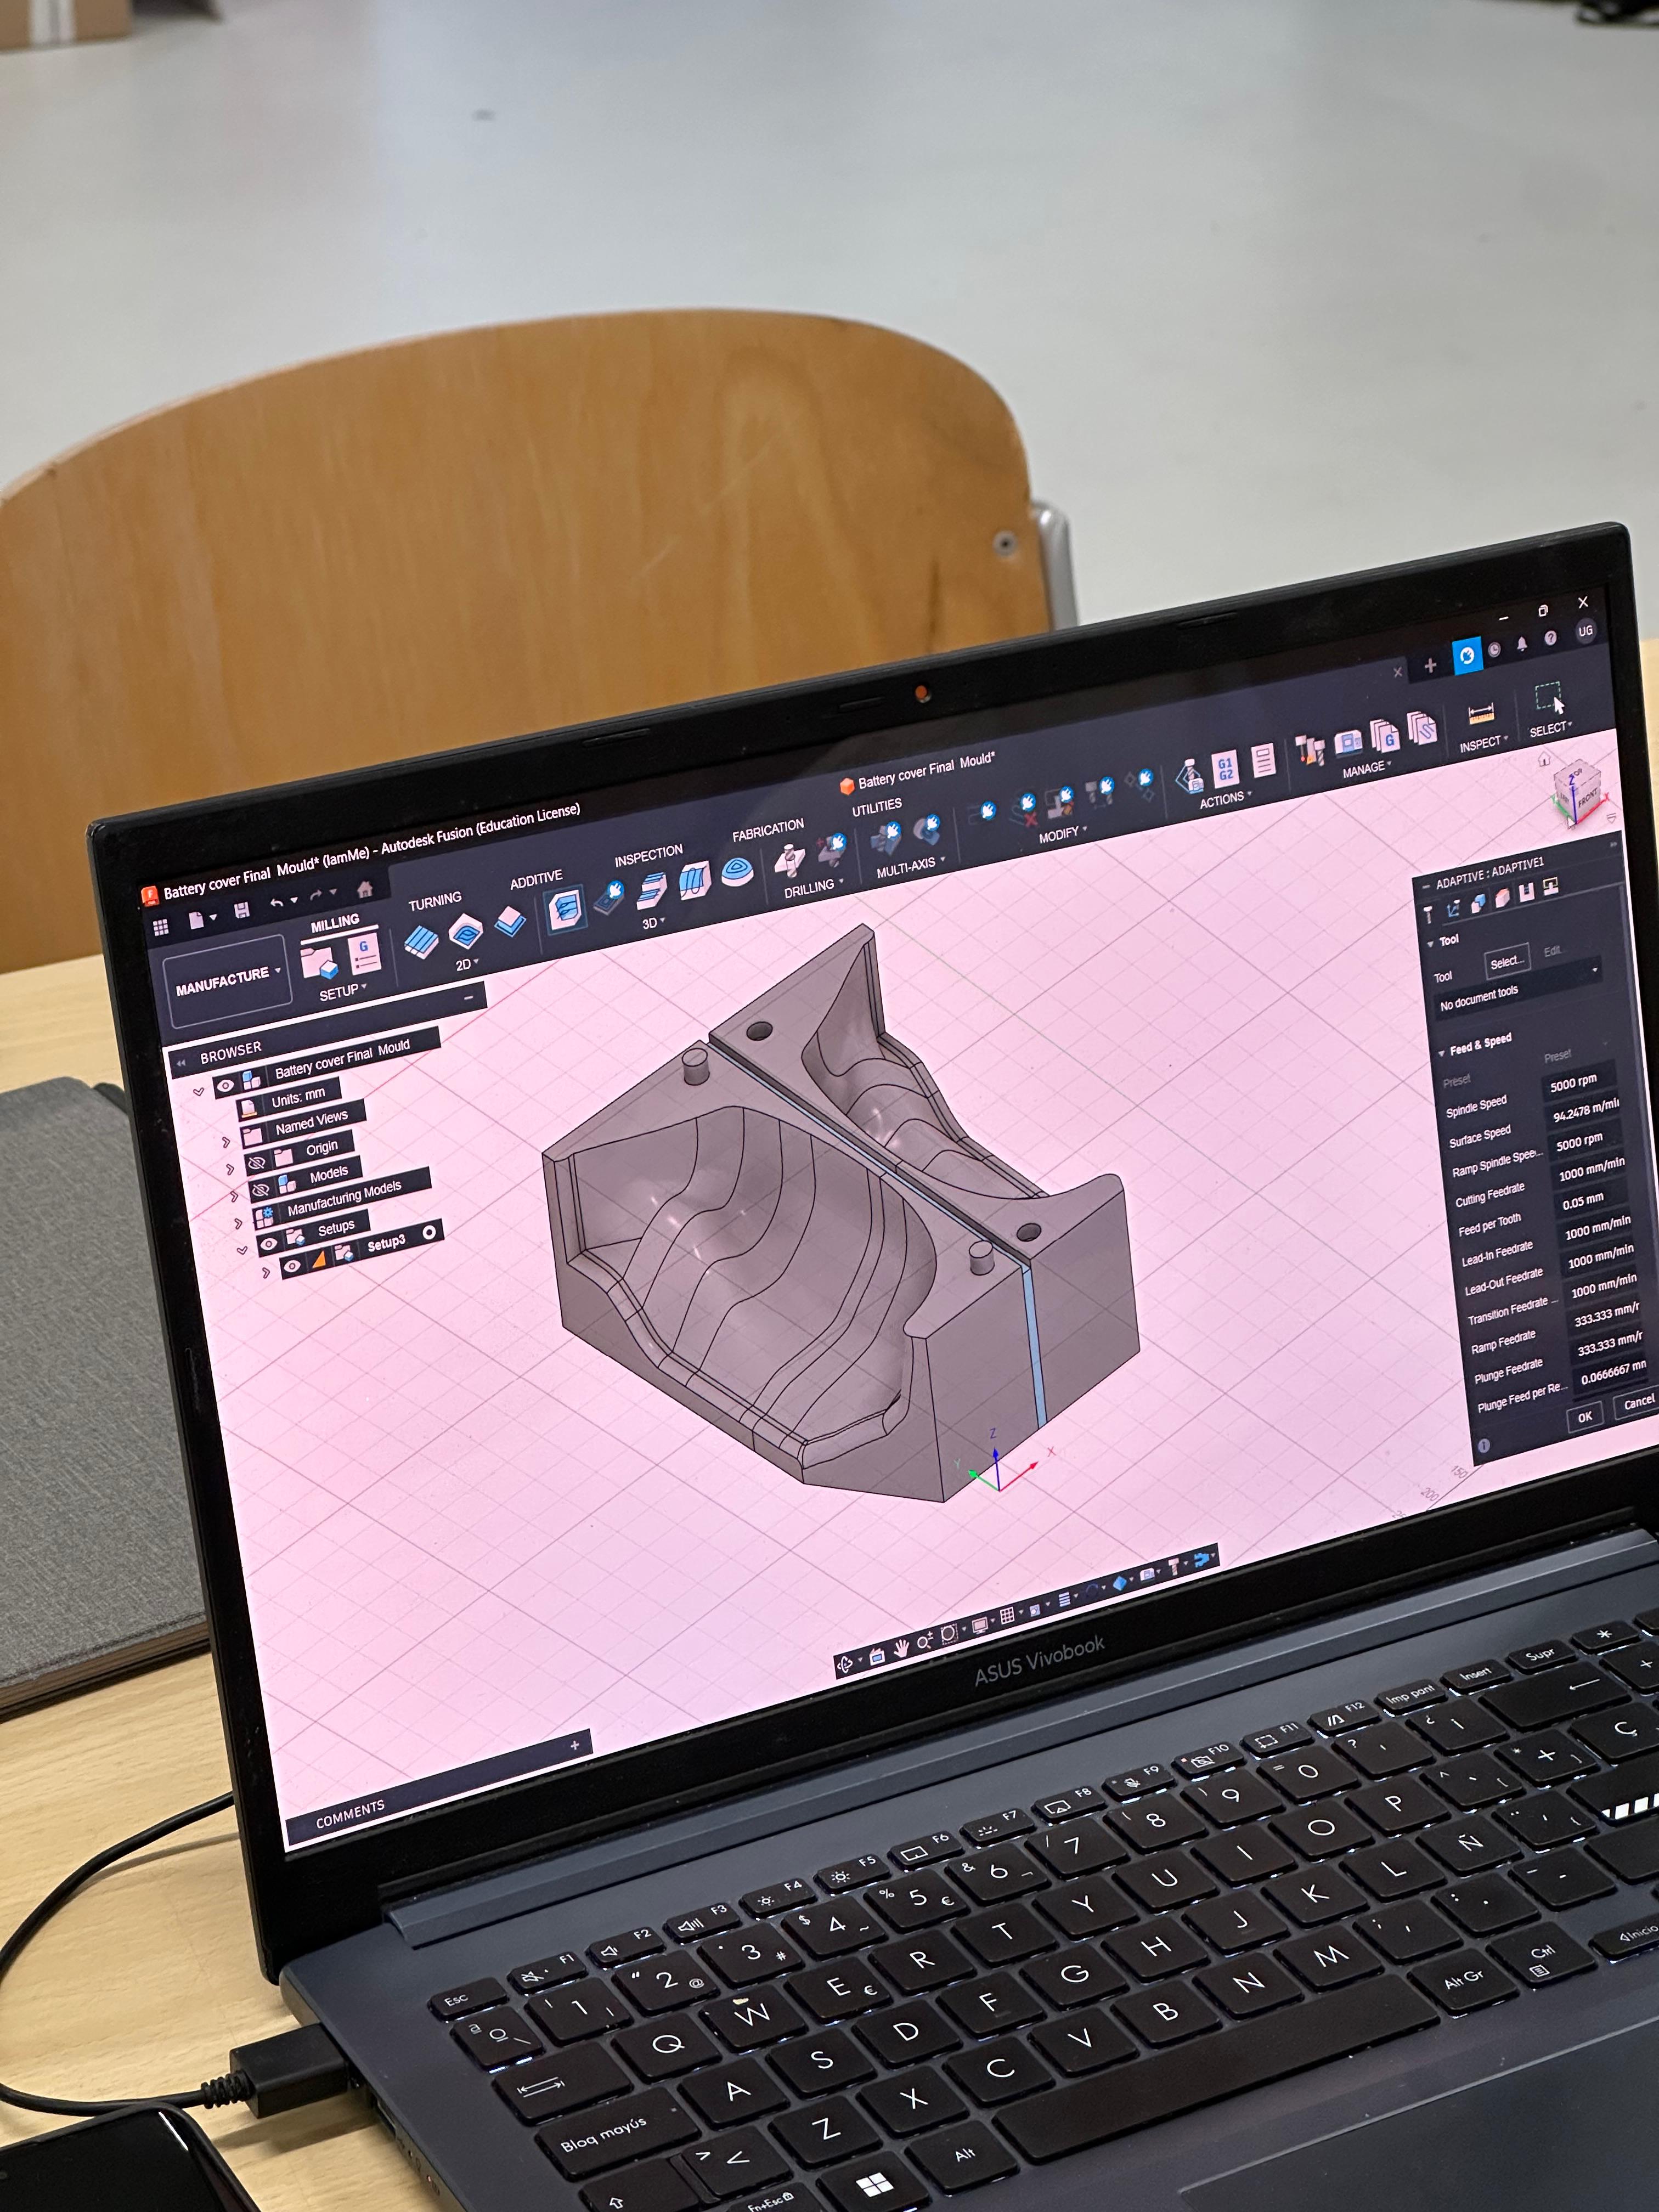
Task: Expand the MULTI-AXIS dropdown
Action: [x=910, y=866]
